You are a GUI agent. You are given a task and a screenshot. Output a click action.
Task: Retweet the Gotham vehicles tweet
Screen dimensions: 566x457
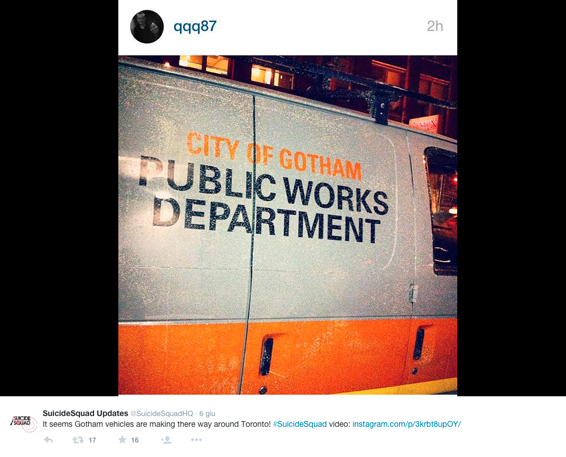coord(78,440)
